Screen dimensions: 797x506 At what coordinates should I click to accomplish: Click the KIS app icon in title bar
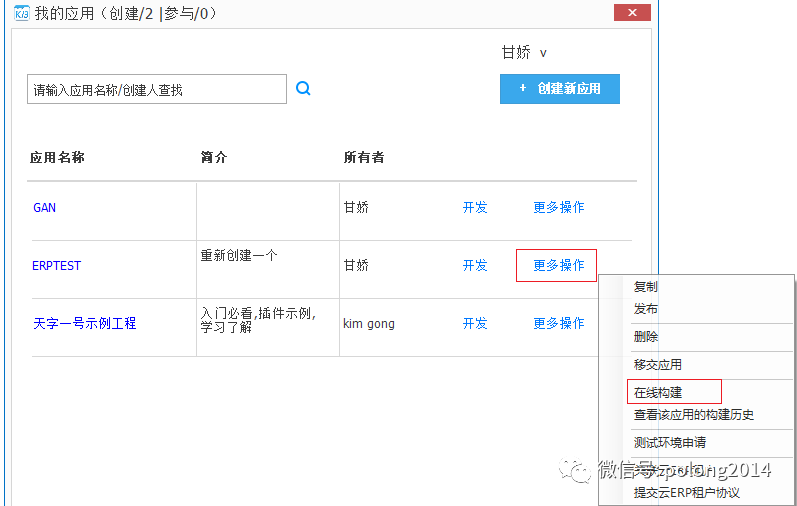(20, 13)
